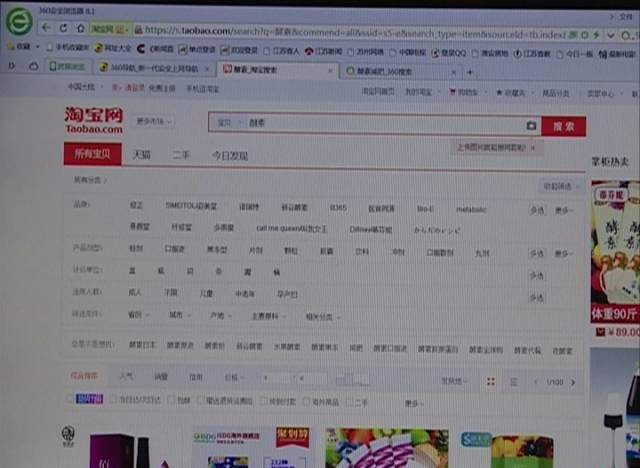Click the green 360 browser logo
The width and height of the screenshot is (640, 468).
point(19,21)
